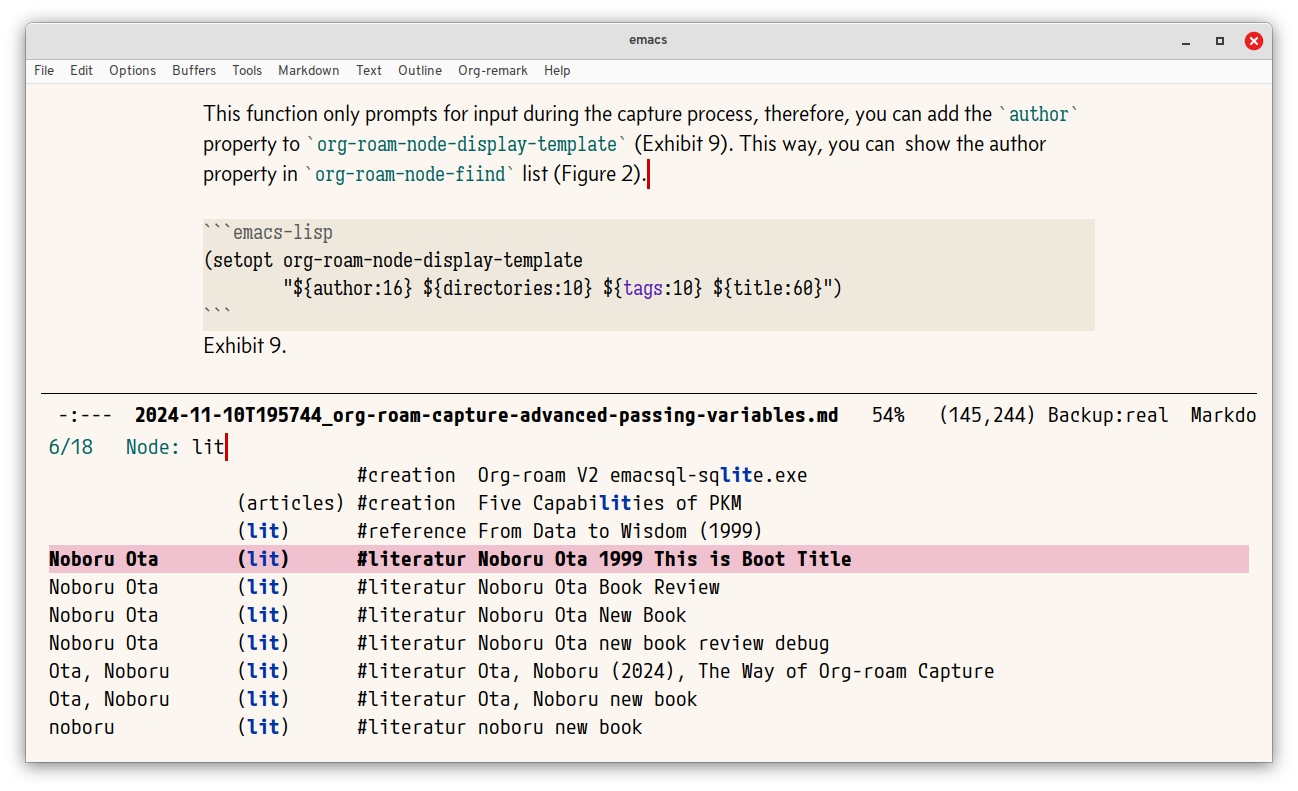Select candidate Noboru Ota new book review debug
Screen dimensions: 1298x791
point(648,643)
